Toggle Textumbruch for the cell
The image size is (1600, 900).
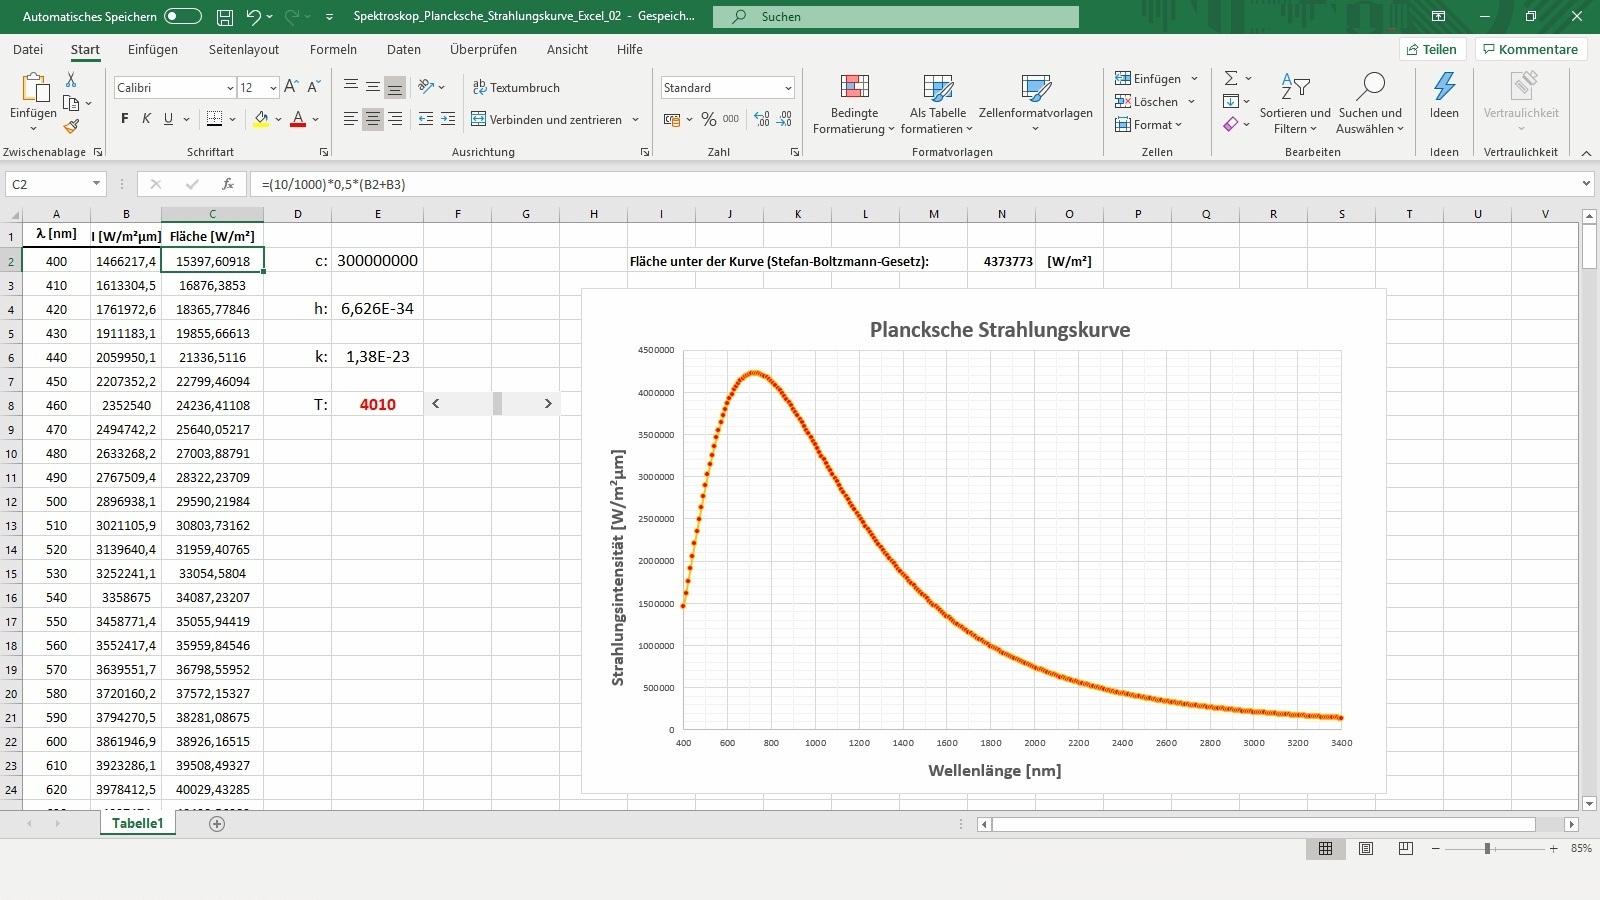(516, 87)
